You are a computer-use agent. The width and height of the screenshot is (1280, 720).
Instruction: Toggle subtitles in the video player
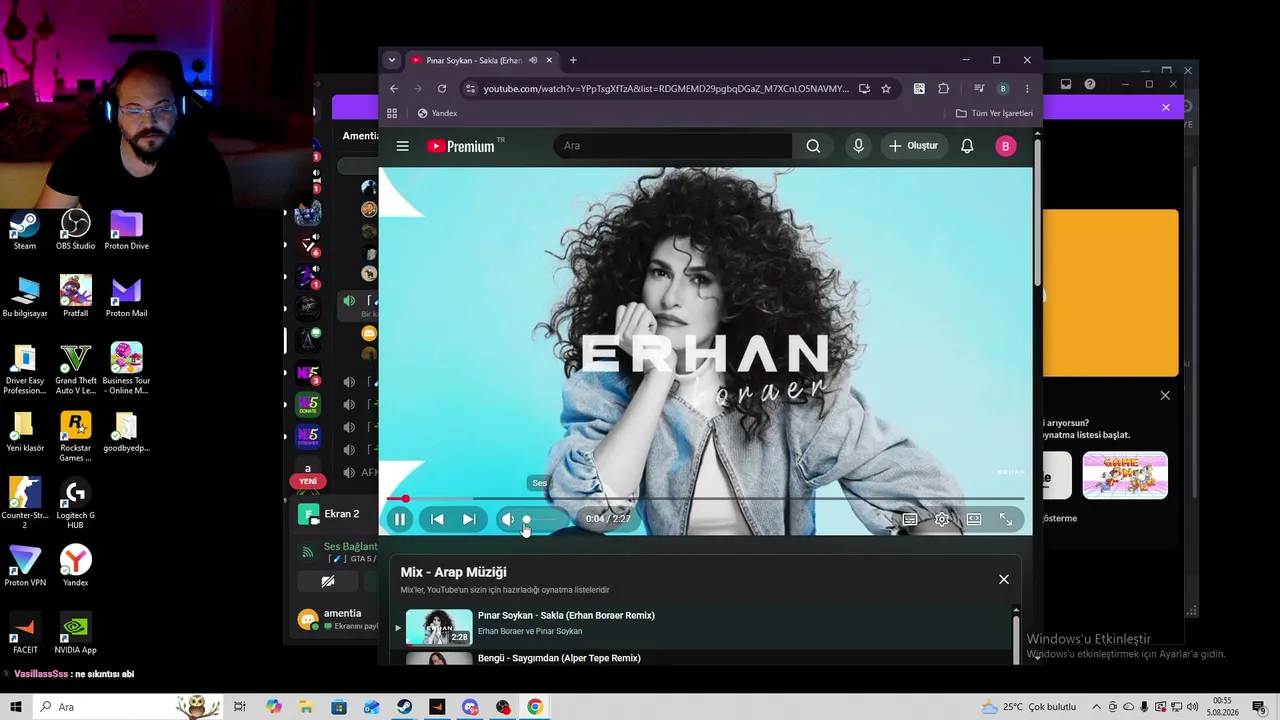(x=910, y=519)
